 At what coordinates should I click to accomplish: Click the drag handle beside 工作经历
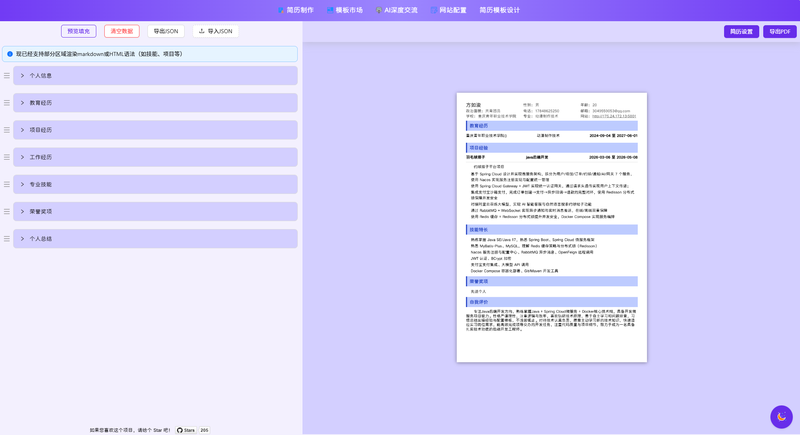pos(7,157)
